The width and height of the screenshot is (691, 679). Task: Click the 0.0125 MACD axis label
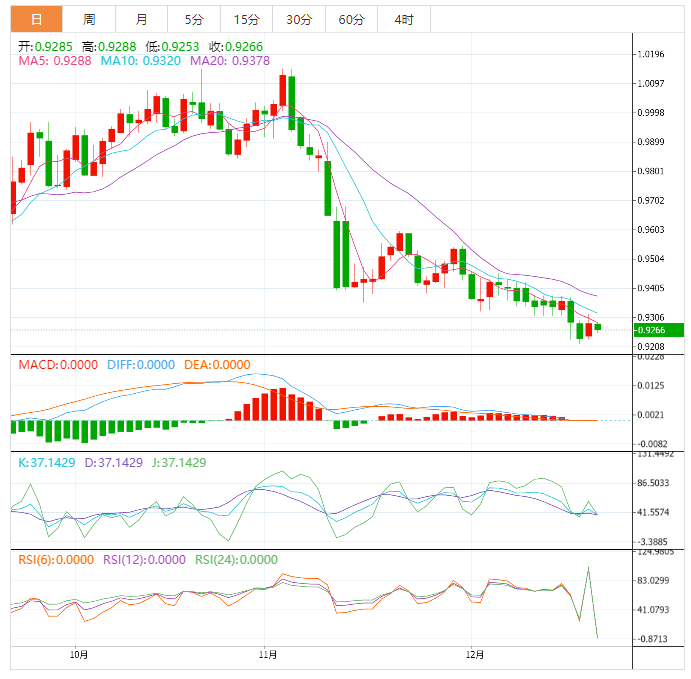(x=651, y=386)
